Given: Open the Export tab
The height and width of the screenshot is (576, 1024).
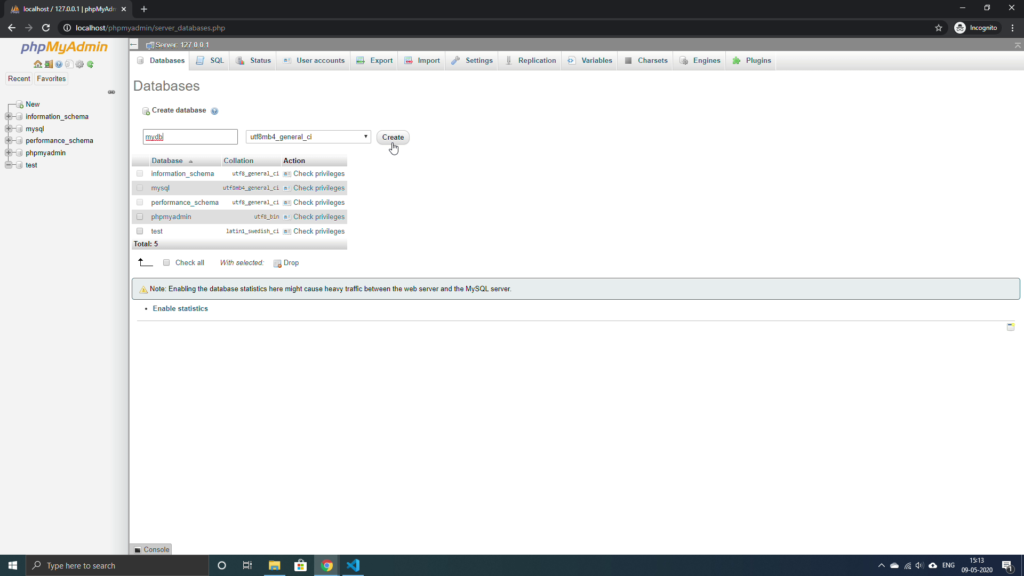Looking at the screenshot, I should coord(375,61).
